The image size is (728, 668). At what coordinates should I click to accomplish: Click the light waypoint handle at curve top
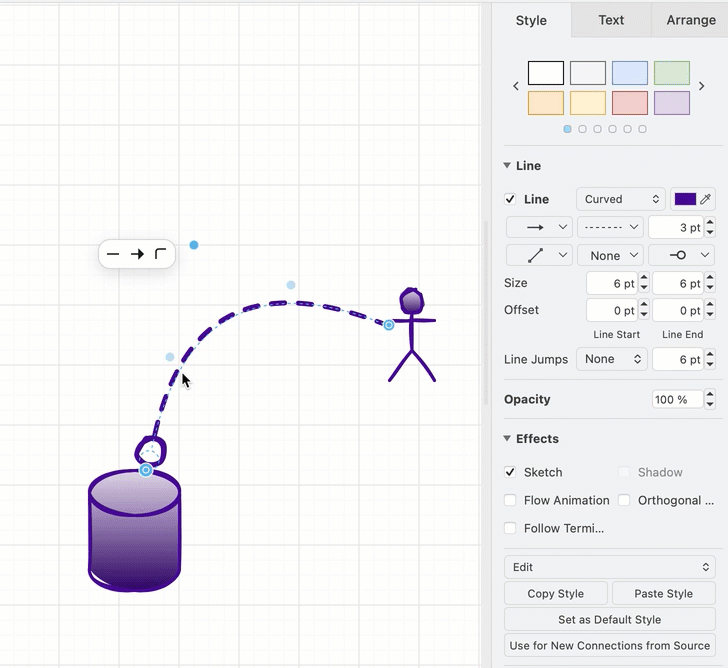(x=291, y=285)
